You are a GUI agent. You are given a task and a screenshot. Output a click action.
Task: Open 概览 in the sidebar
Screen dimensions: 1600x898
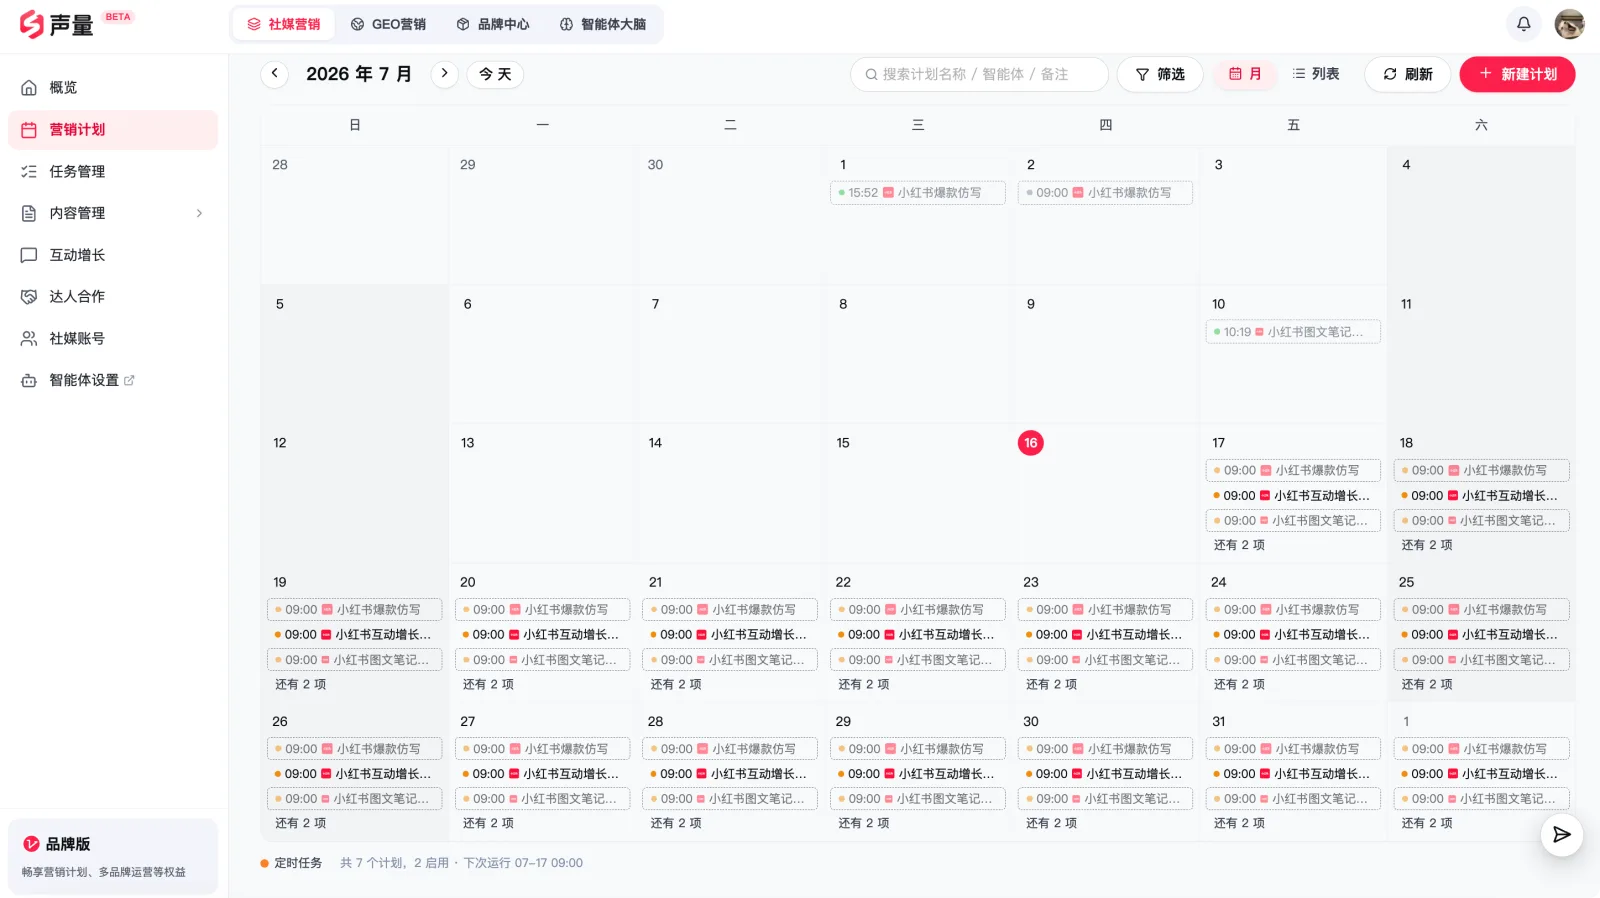pyautogui.click(x=113, y=88)
